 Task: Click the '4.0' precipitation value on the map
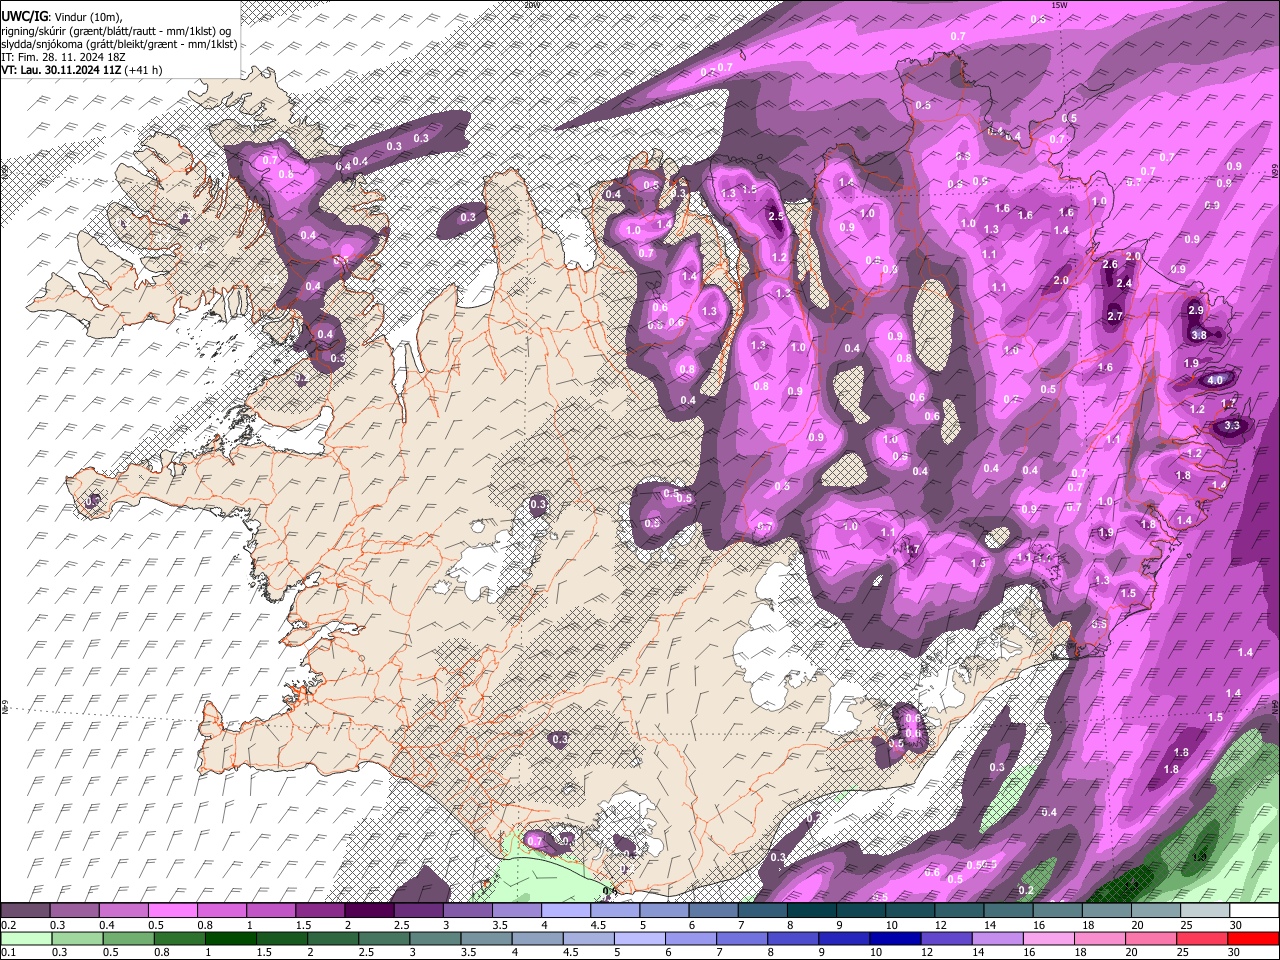(1215, 381)
